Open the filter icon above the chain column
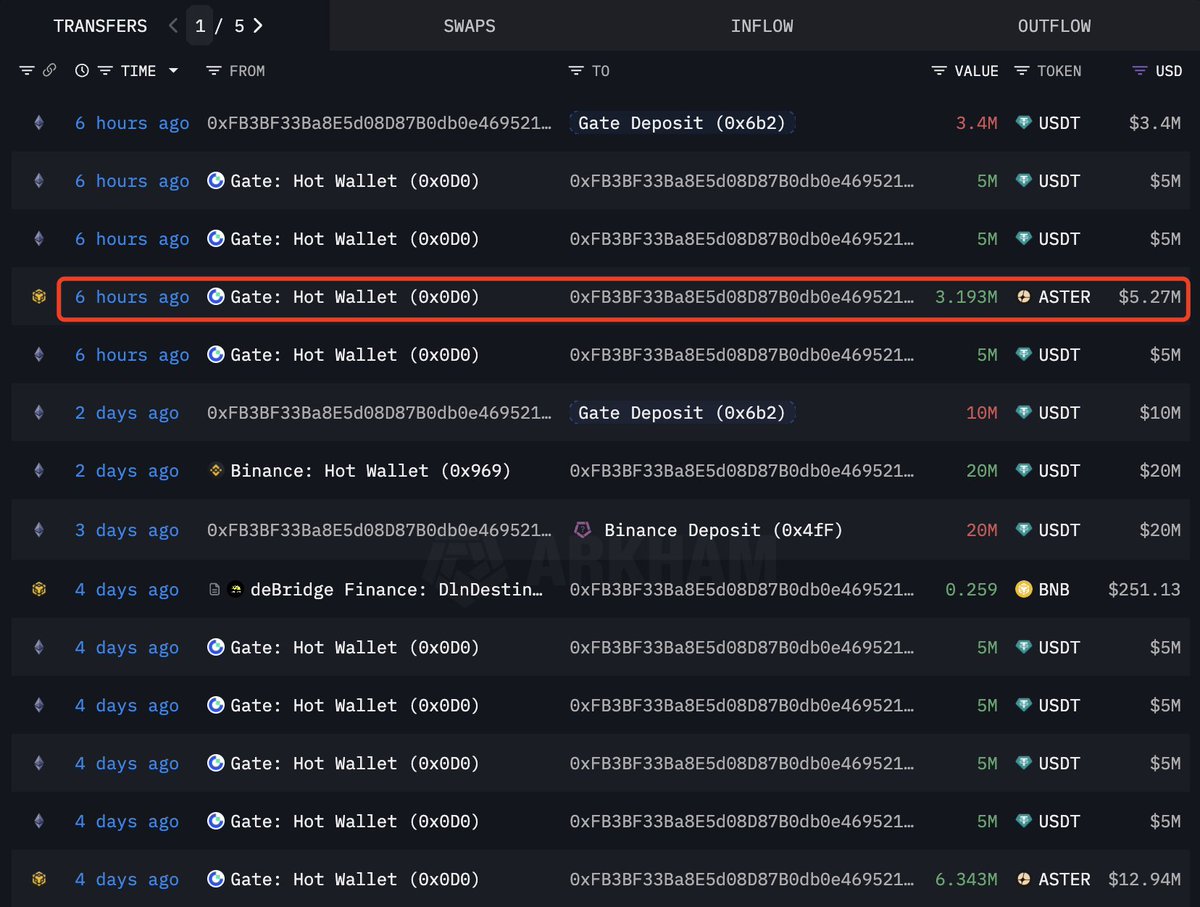 click(27, 71)
